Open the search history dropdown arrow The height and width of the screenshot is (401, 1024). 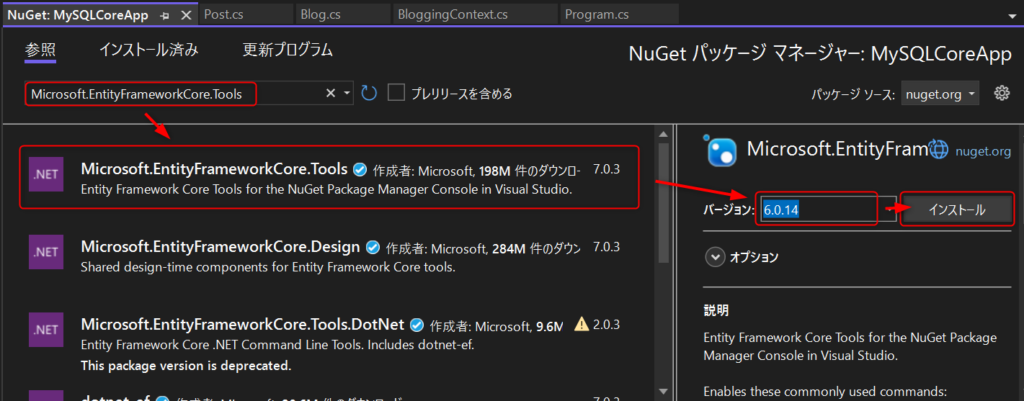347,94
